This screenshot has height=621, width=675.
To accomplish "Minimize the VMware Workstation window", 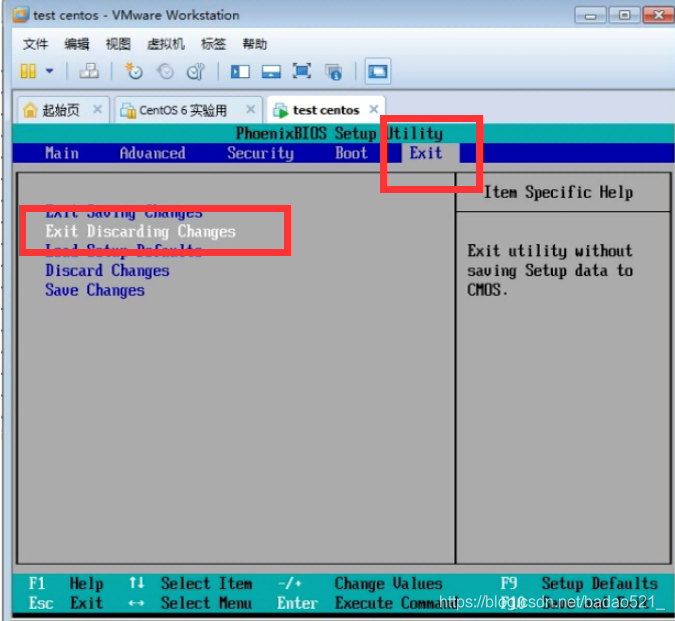I will coord(590,16).
